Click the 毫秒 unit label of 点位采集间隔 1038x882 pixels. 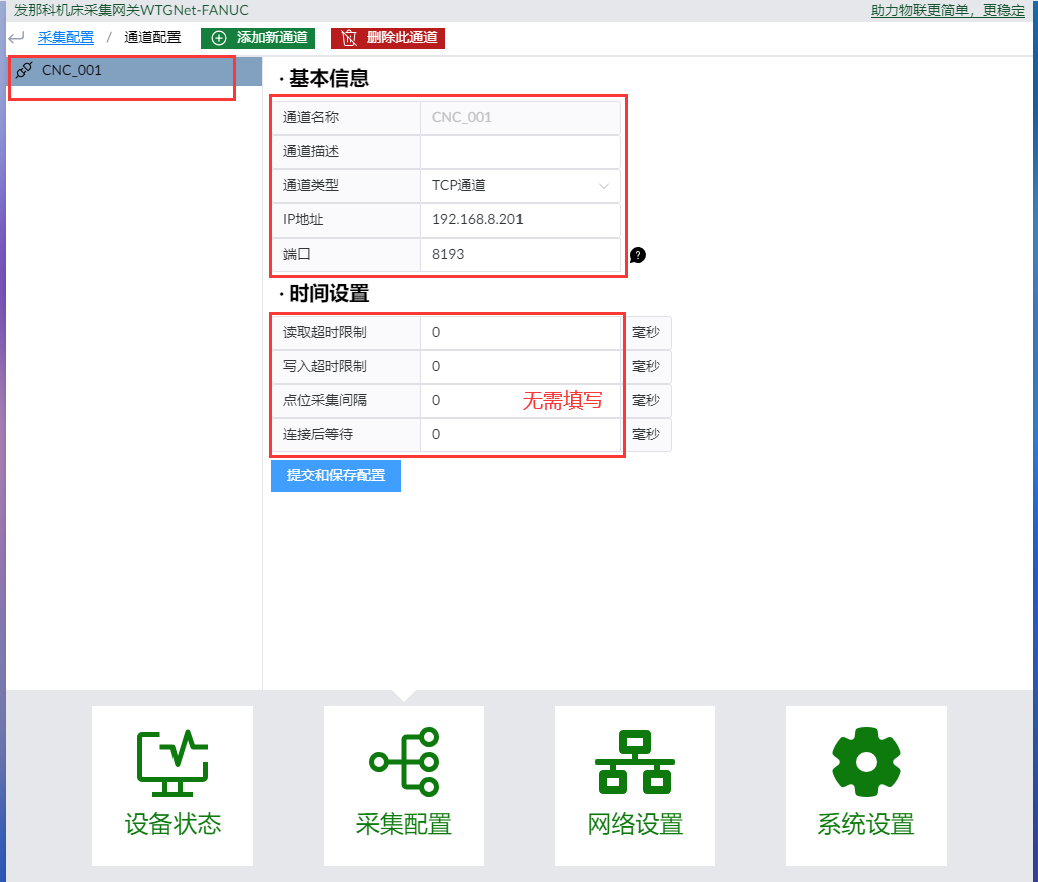tap(646, 401)
